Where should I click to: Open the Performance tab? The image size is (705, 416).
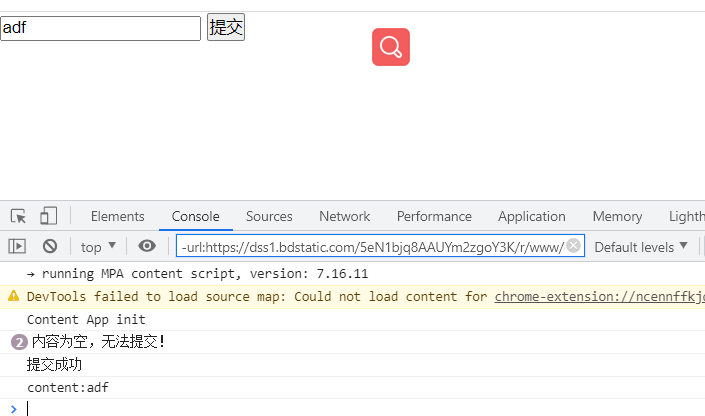click(434, 216)
